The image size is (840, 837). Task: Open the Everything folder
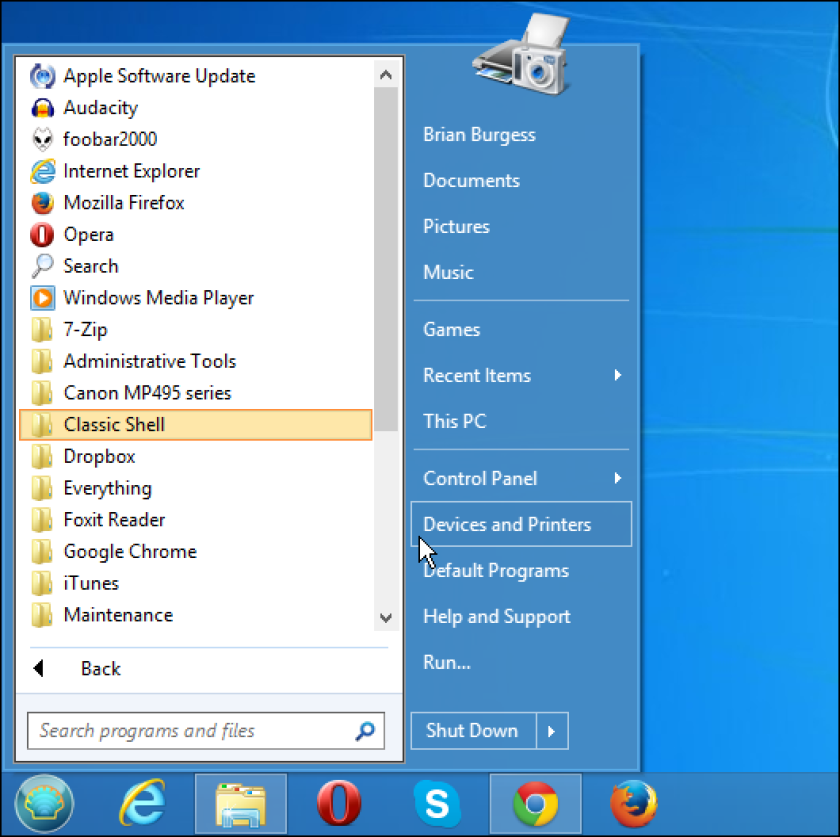pos(196,488)
